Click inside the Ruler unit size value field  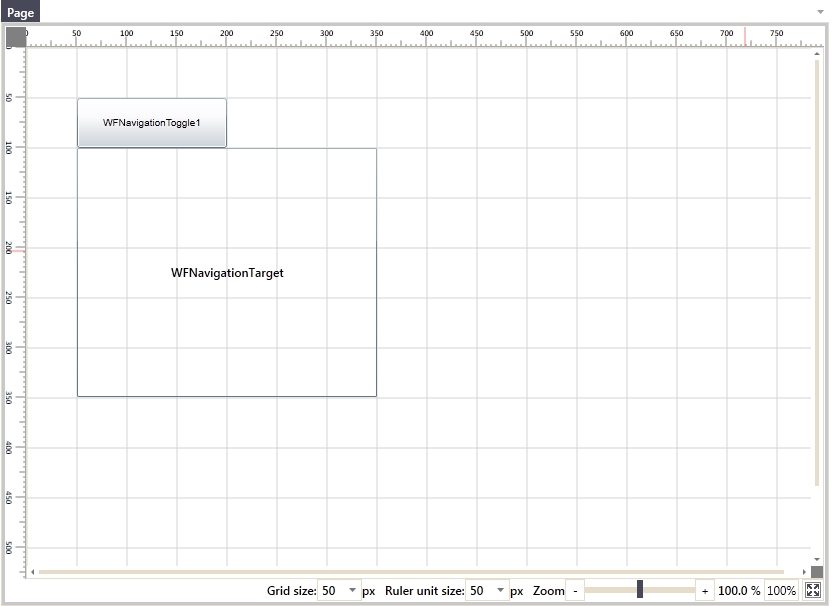point(478,591)
